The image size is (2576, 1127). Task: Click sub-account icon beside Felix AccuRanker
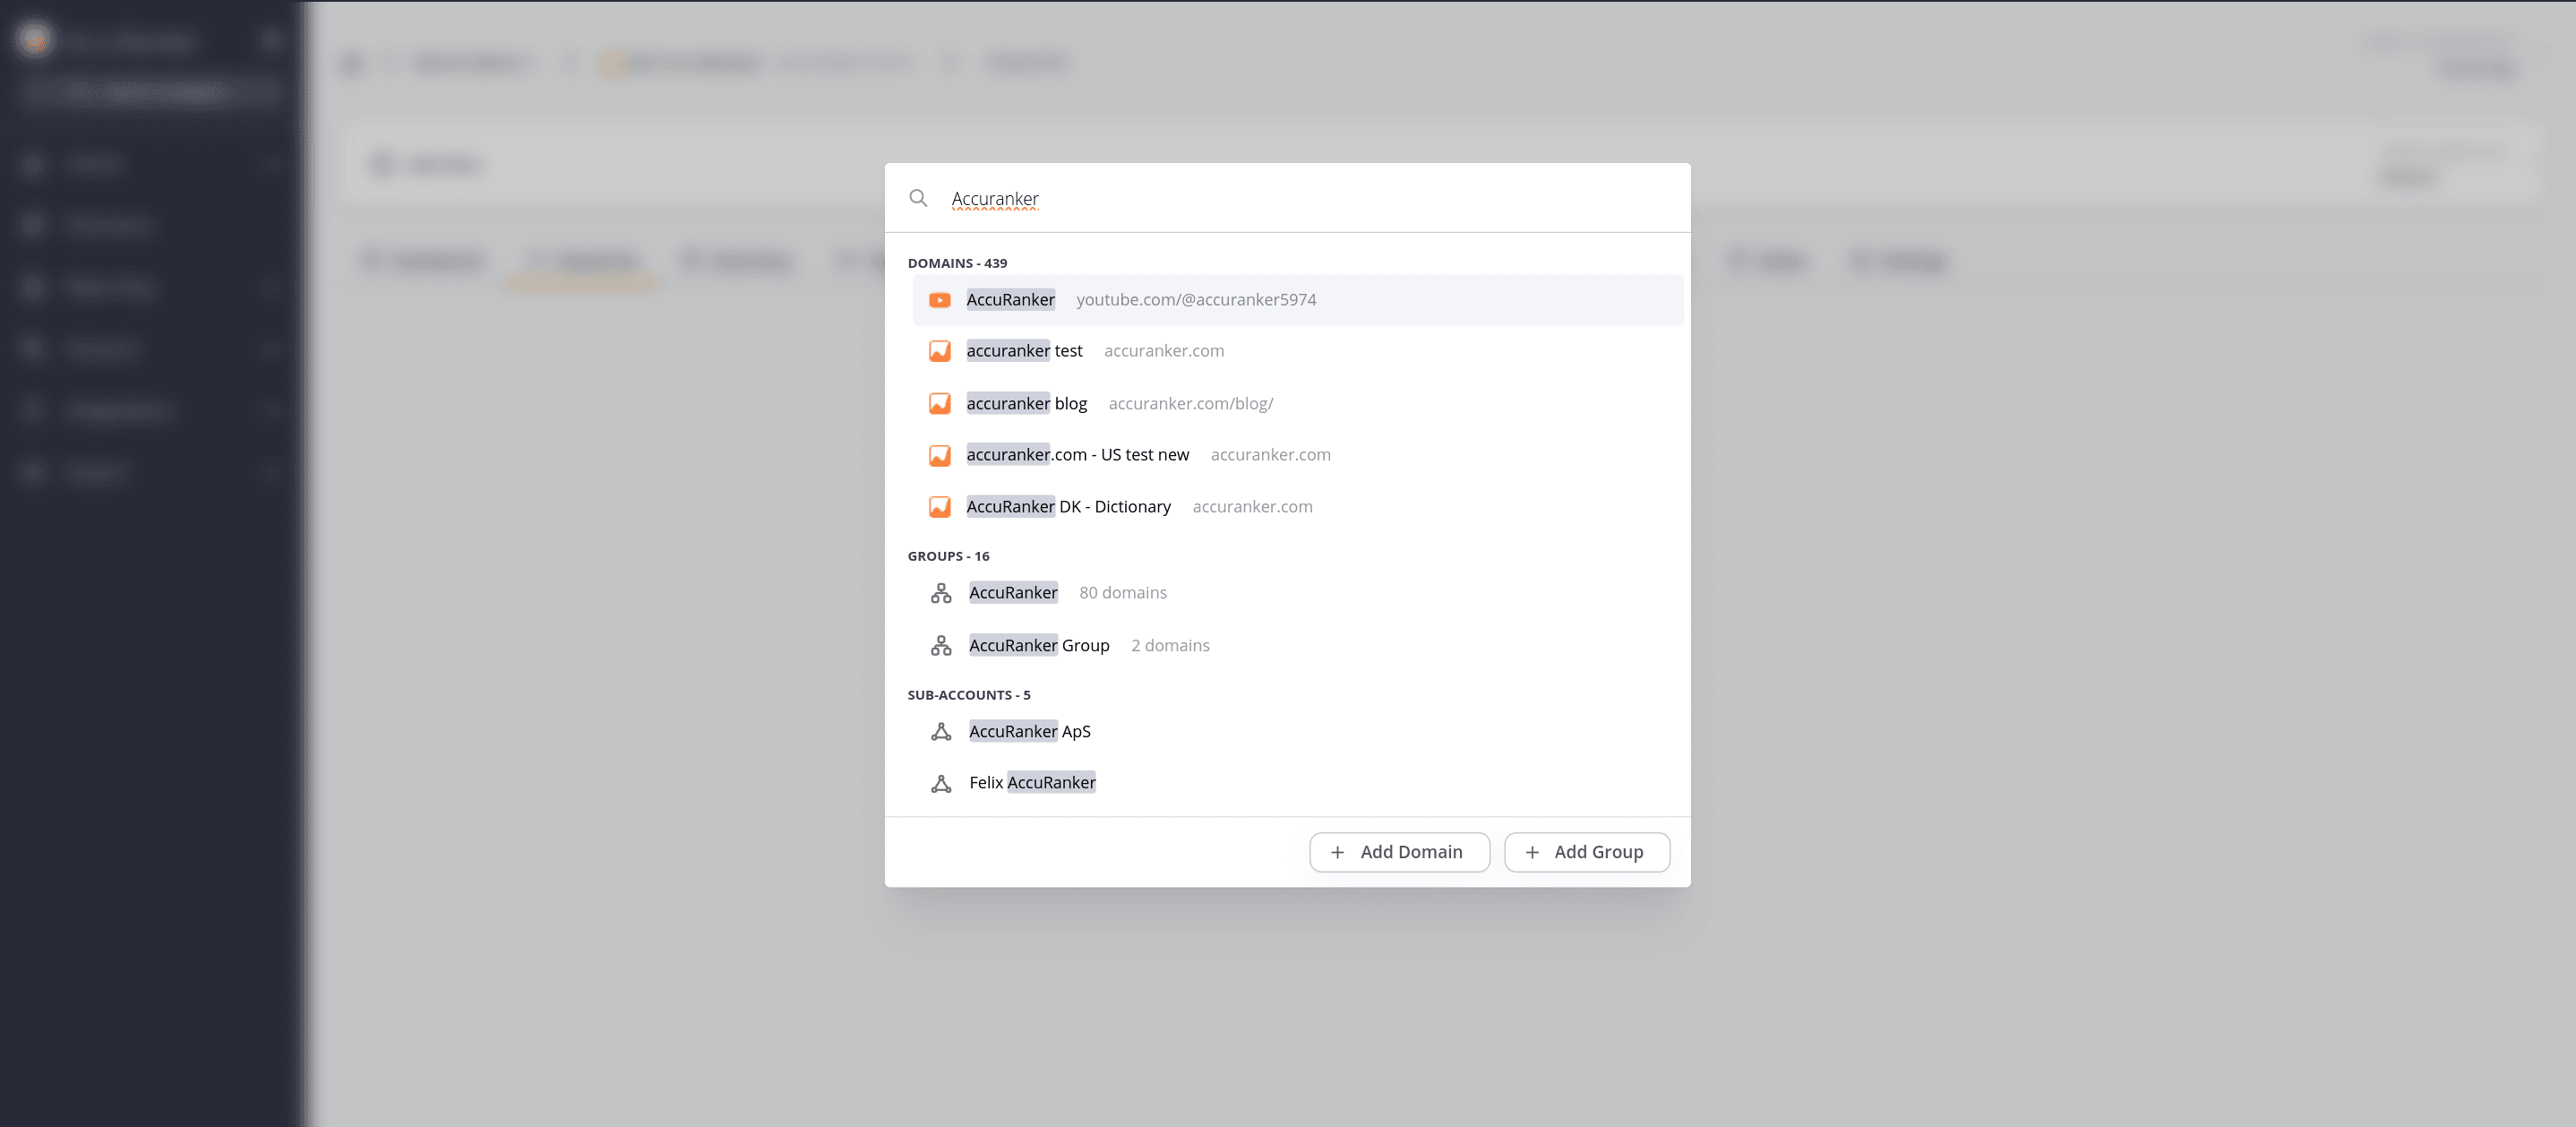pos(941,784)
